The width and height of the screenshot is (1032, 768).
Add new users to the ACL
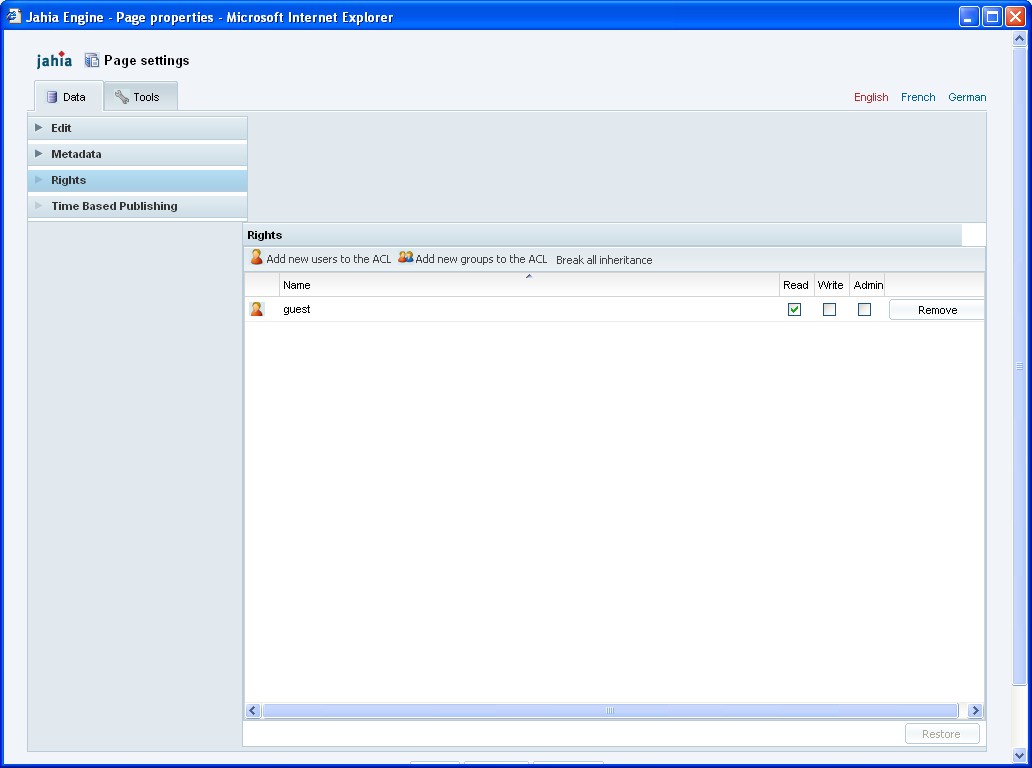[321, 259]
